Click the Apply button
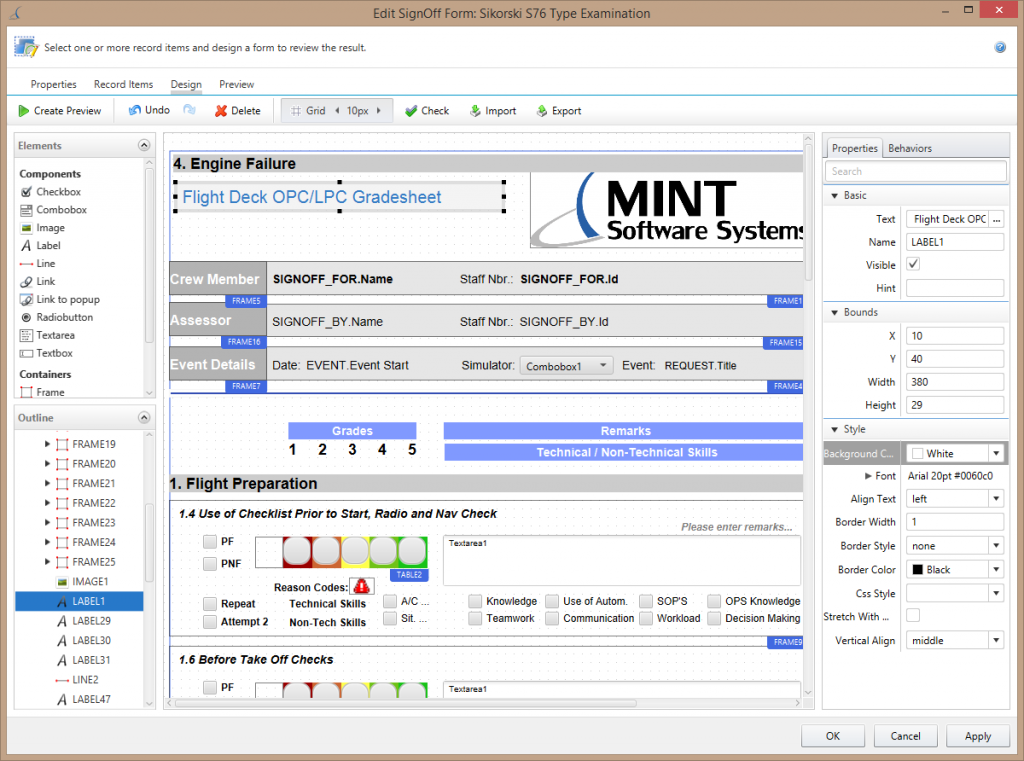This screenshot has width=1024, height=761. pos(977,736)
